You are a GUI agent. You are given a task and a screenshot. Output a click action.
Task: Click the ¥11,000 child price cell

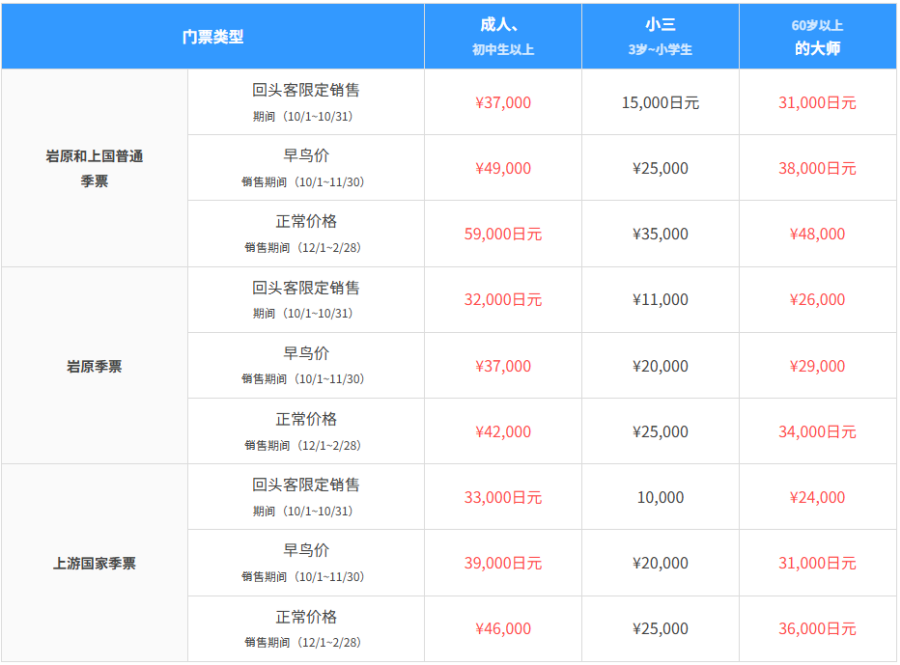(660, 300)
